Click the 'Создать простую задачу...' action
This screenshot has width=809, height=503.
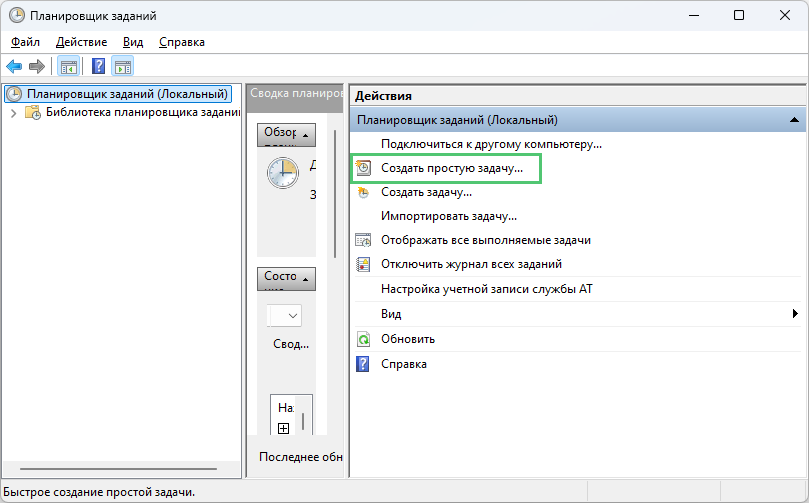451,169
